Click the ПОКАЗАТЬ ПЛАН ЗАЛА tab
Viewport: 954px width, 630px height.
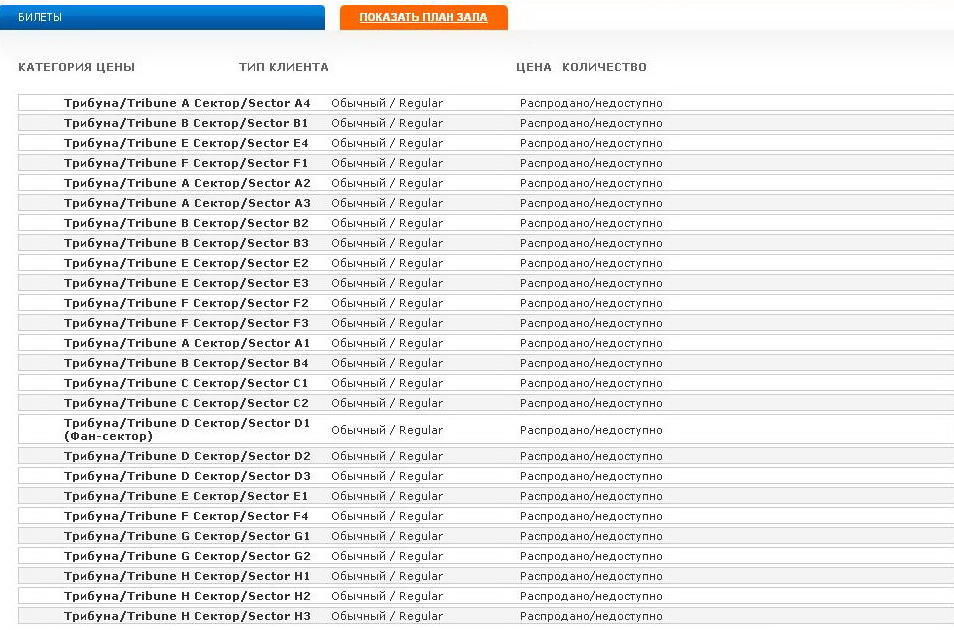[423, 18]
